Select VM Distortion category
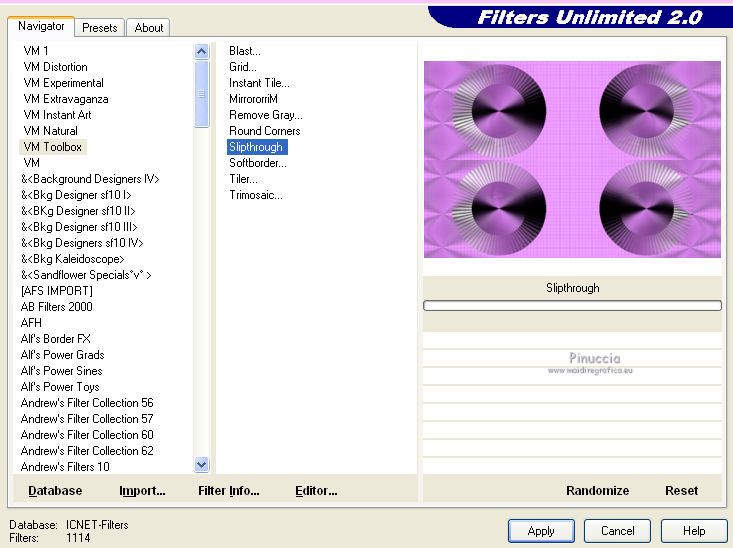The width and height of the screenshot is (733, 548). [56, 67]
